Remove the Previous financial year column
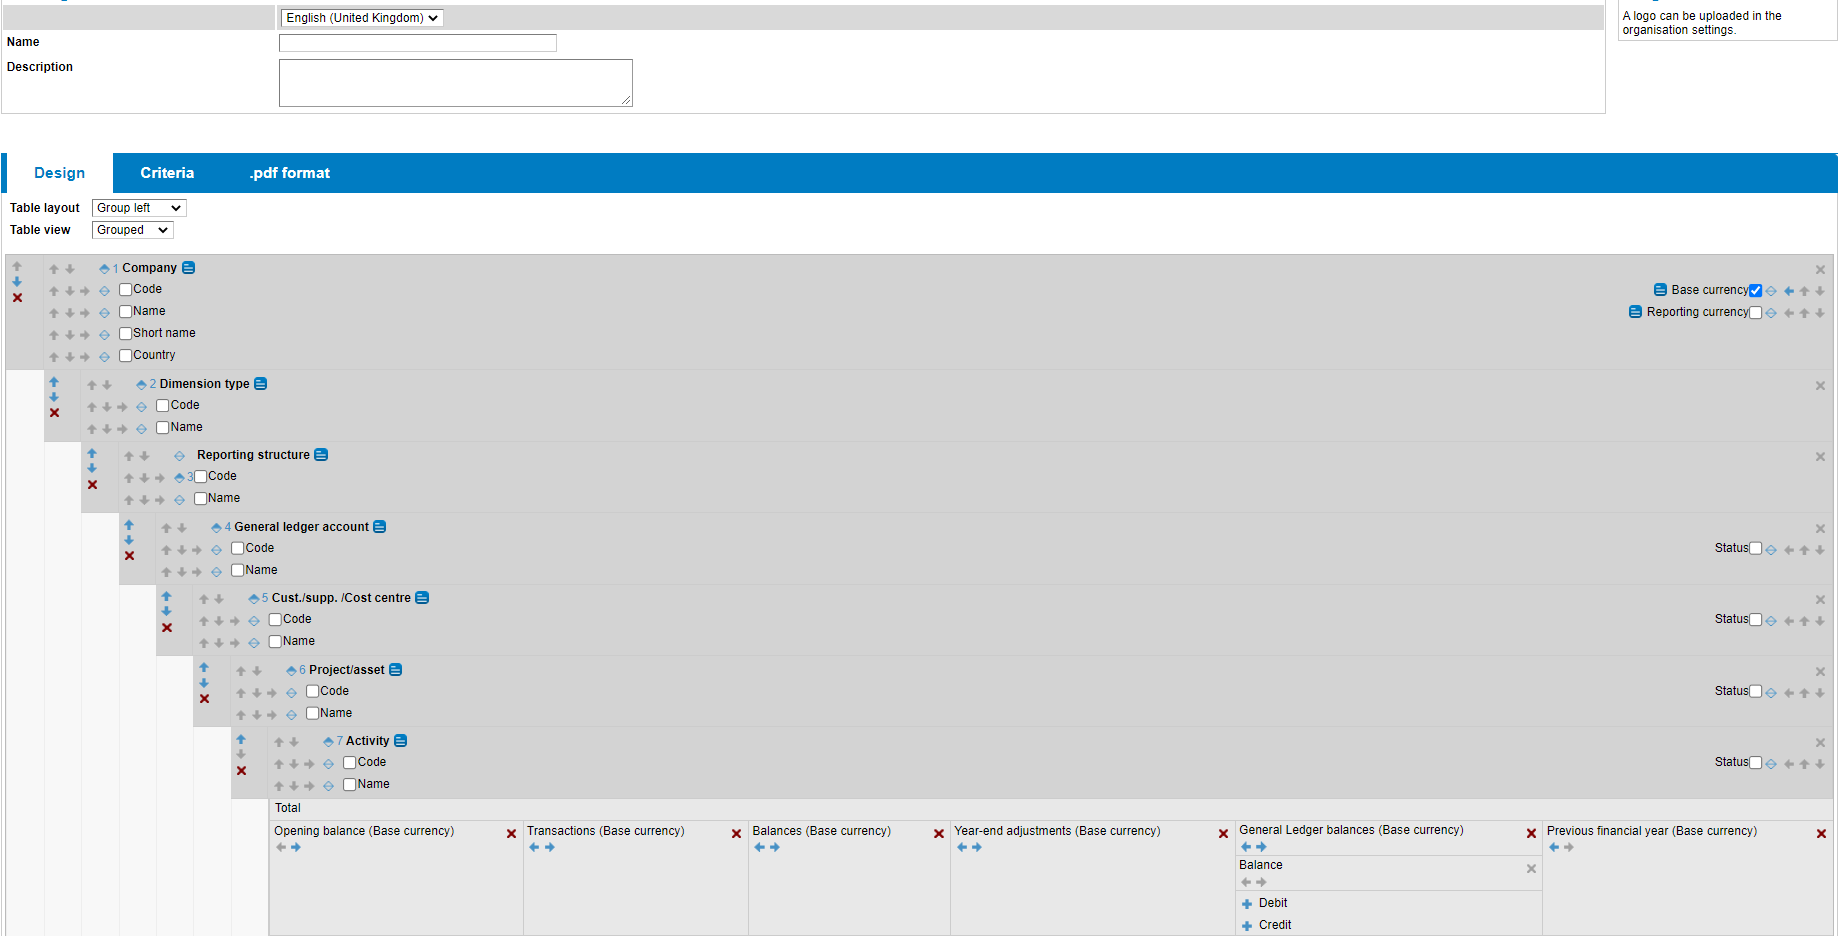Screen dimensions: 1838x936 (x=1821, y=834)
